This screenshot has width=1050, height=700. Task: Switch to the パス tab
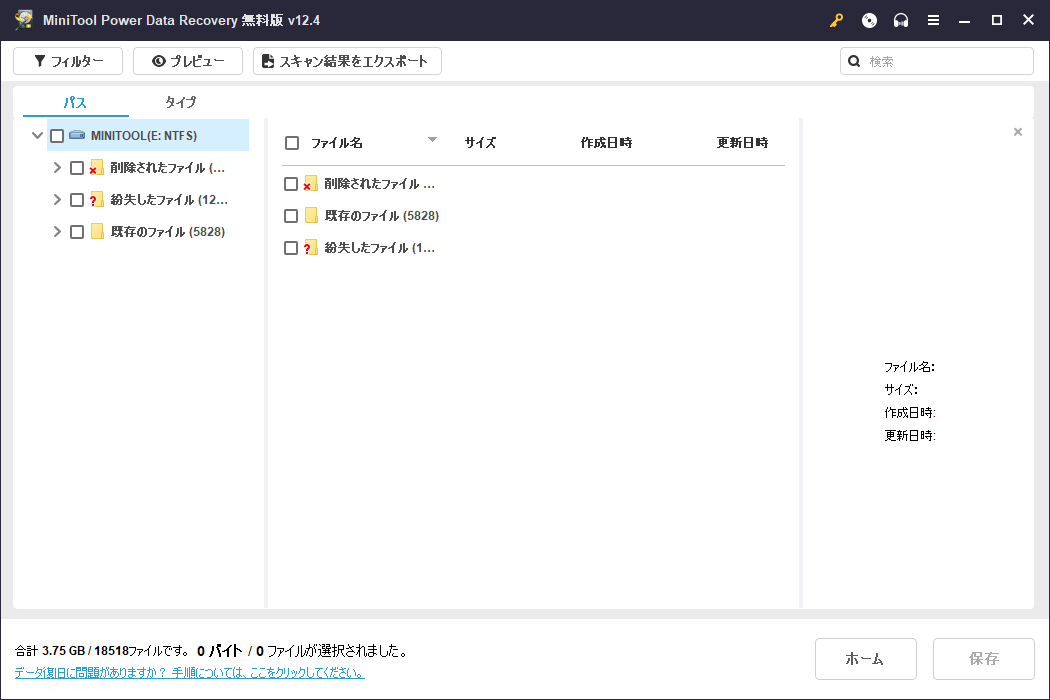[75, 102]
